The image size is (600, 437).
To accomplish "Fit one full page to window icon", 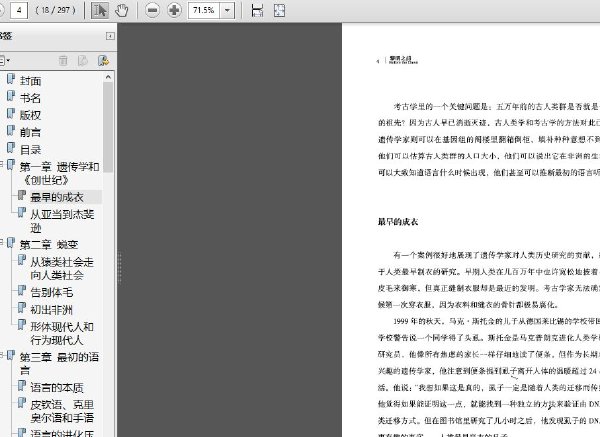I will point(279,10).
